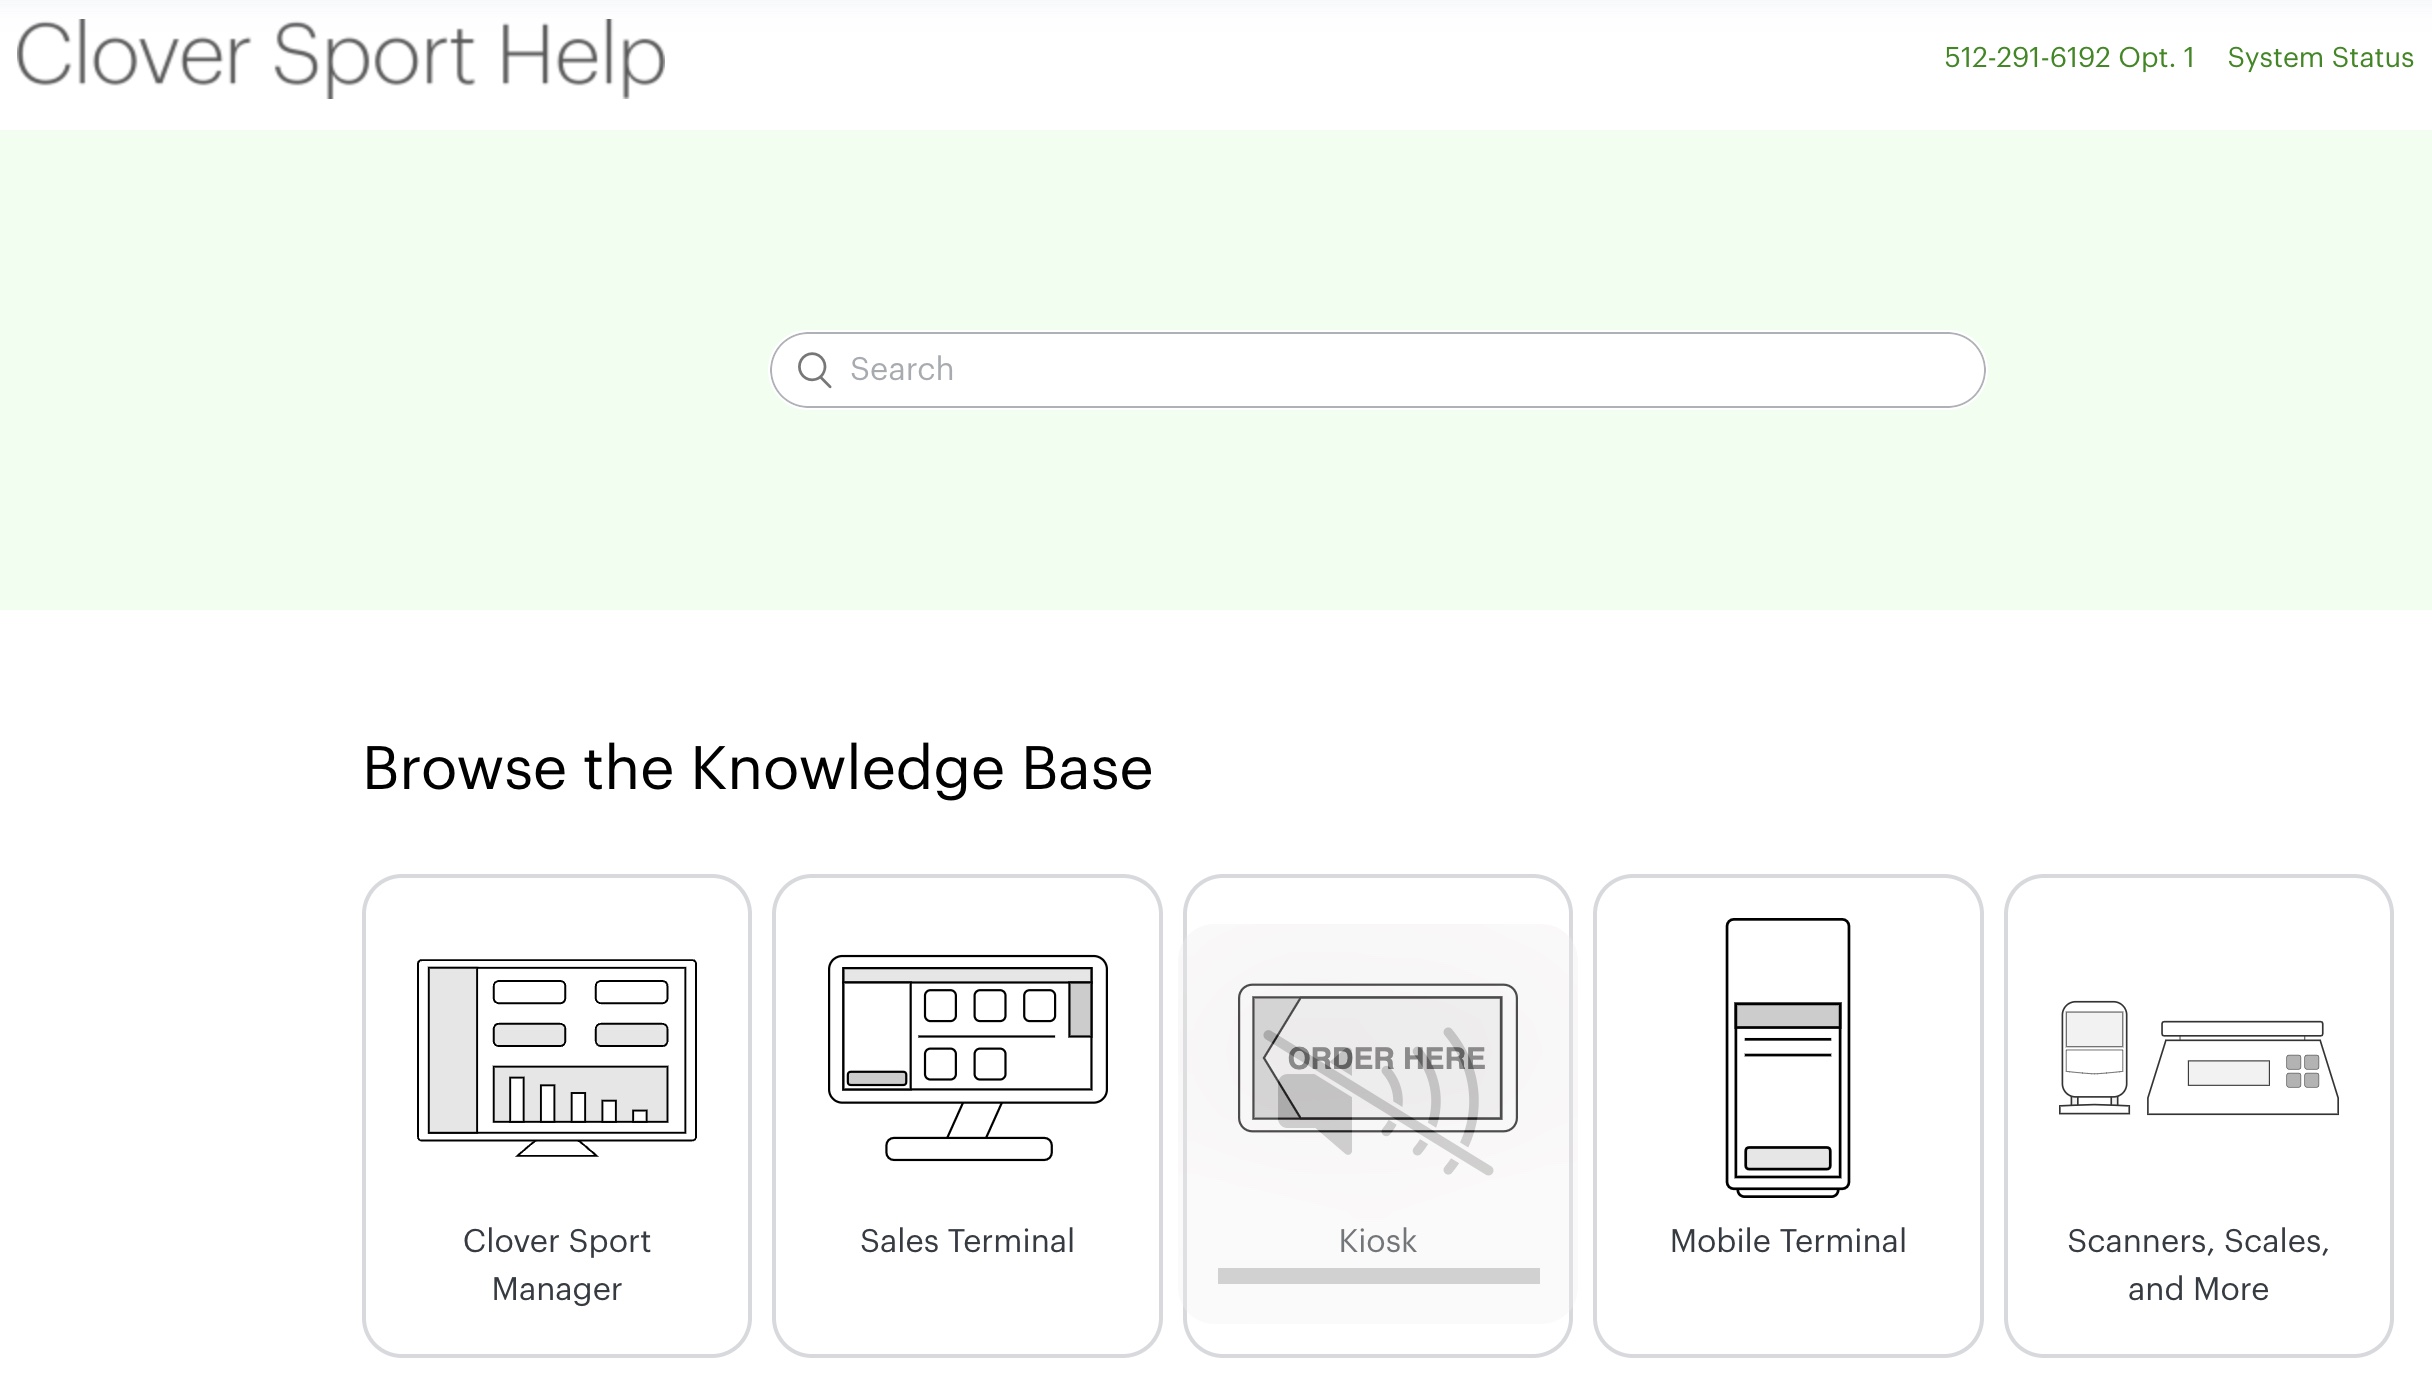Click the 512-291-6192 Opt. 1 phone link
The width and height of the screenshot is (2432, 1392).
pos(2069,57)
